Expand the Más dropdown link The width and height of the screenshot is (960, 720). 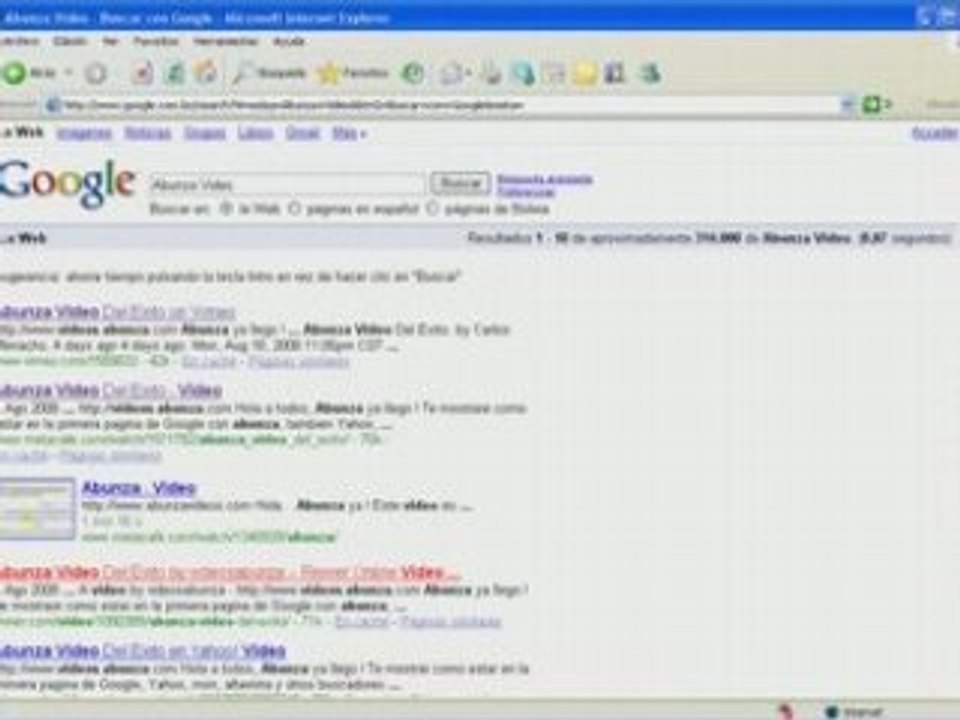click(x=349, y=133)
